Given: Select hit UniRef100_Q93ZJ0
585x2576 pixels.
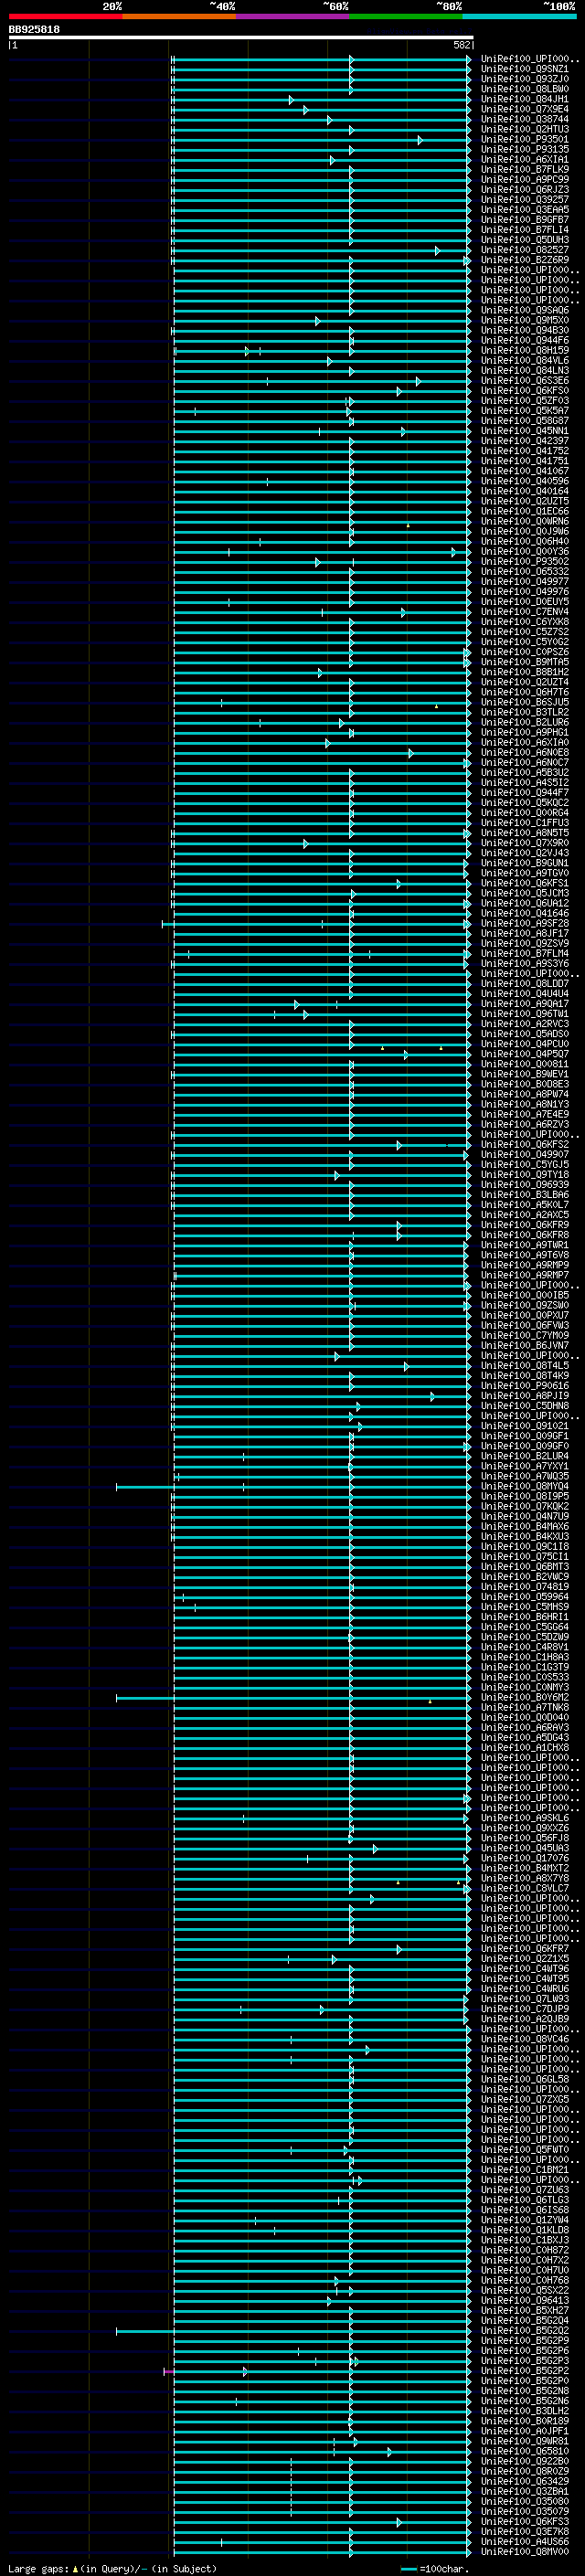Looking at the screenshot, I should pos(525,79).
